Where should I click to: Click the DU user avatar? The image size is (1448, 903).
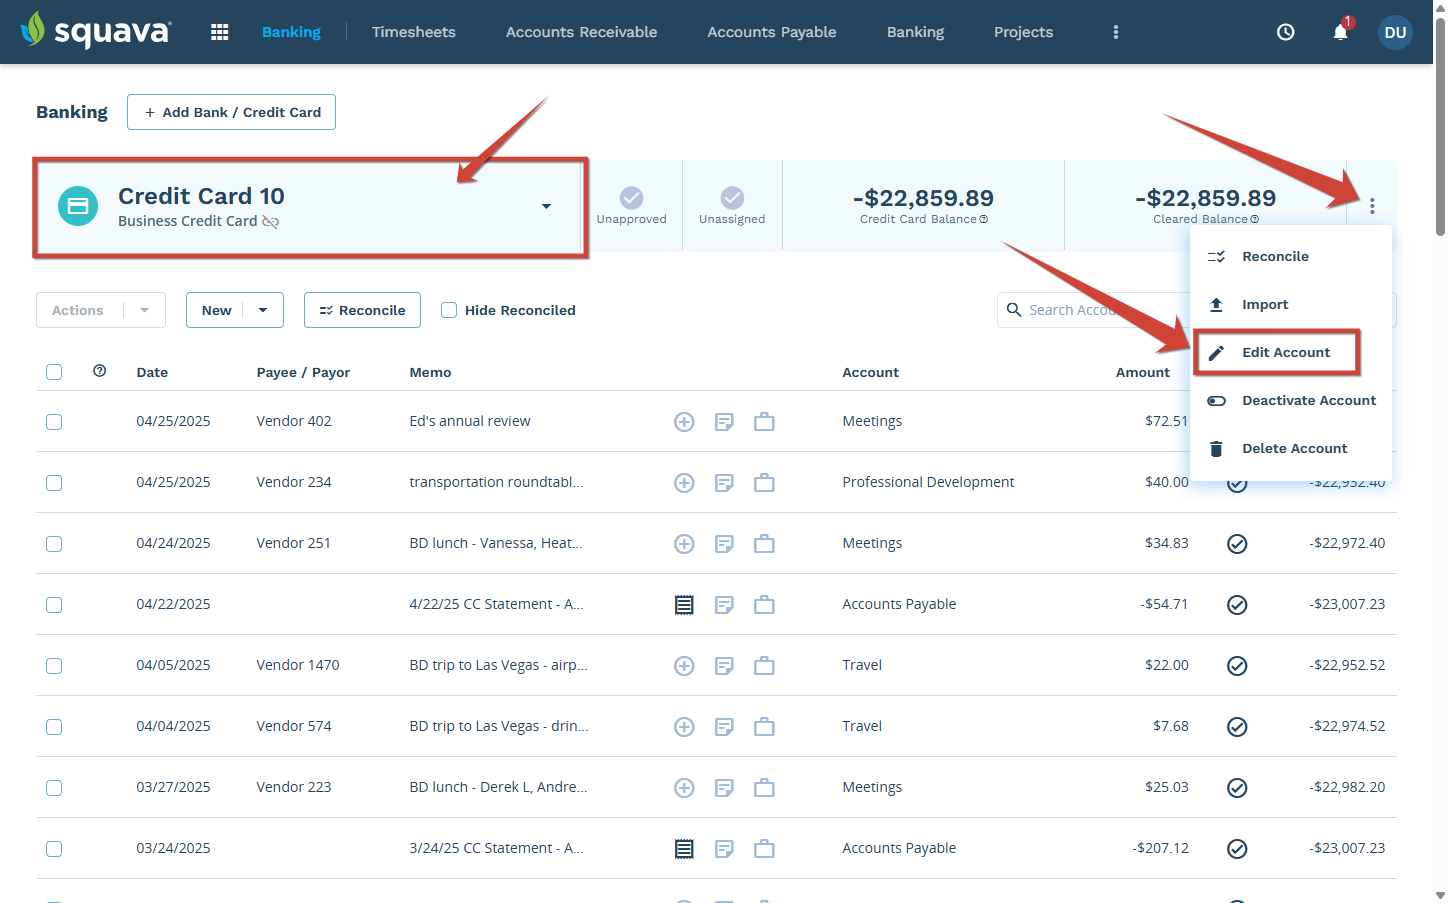click(1395, 32)
